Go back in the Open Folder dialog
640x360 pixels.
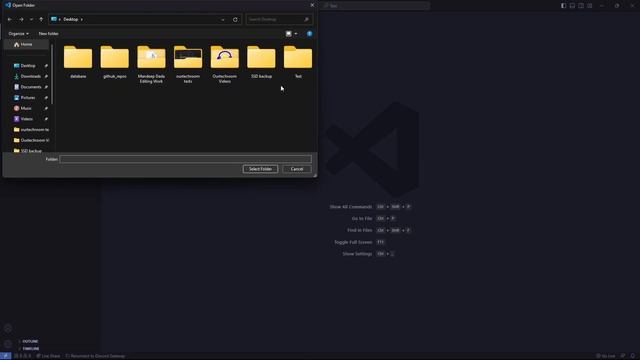pyautogui.click(x=10, y=19)
